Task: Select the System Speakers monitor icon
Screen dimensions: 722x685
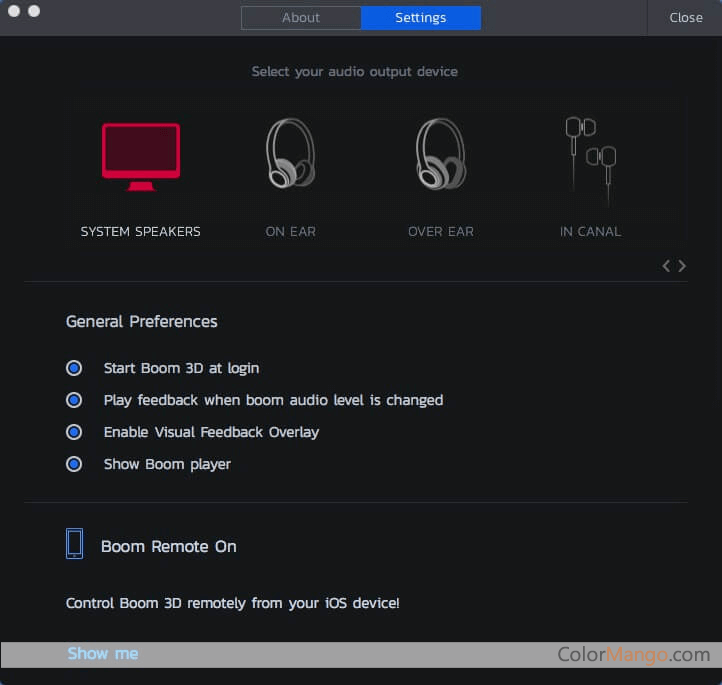Action: pos(141,156)
